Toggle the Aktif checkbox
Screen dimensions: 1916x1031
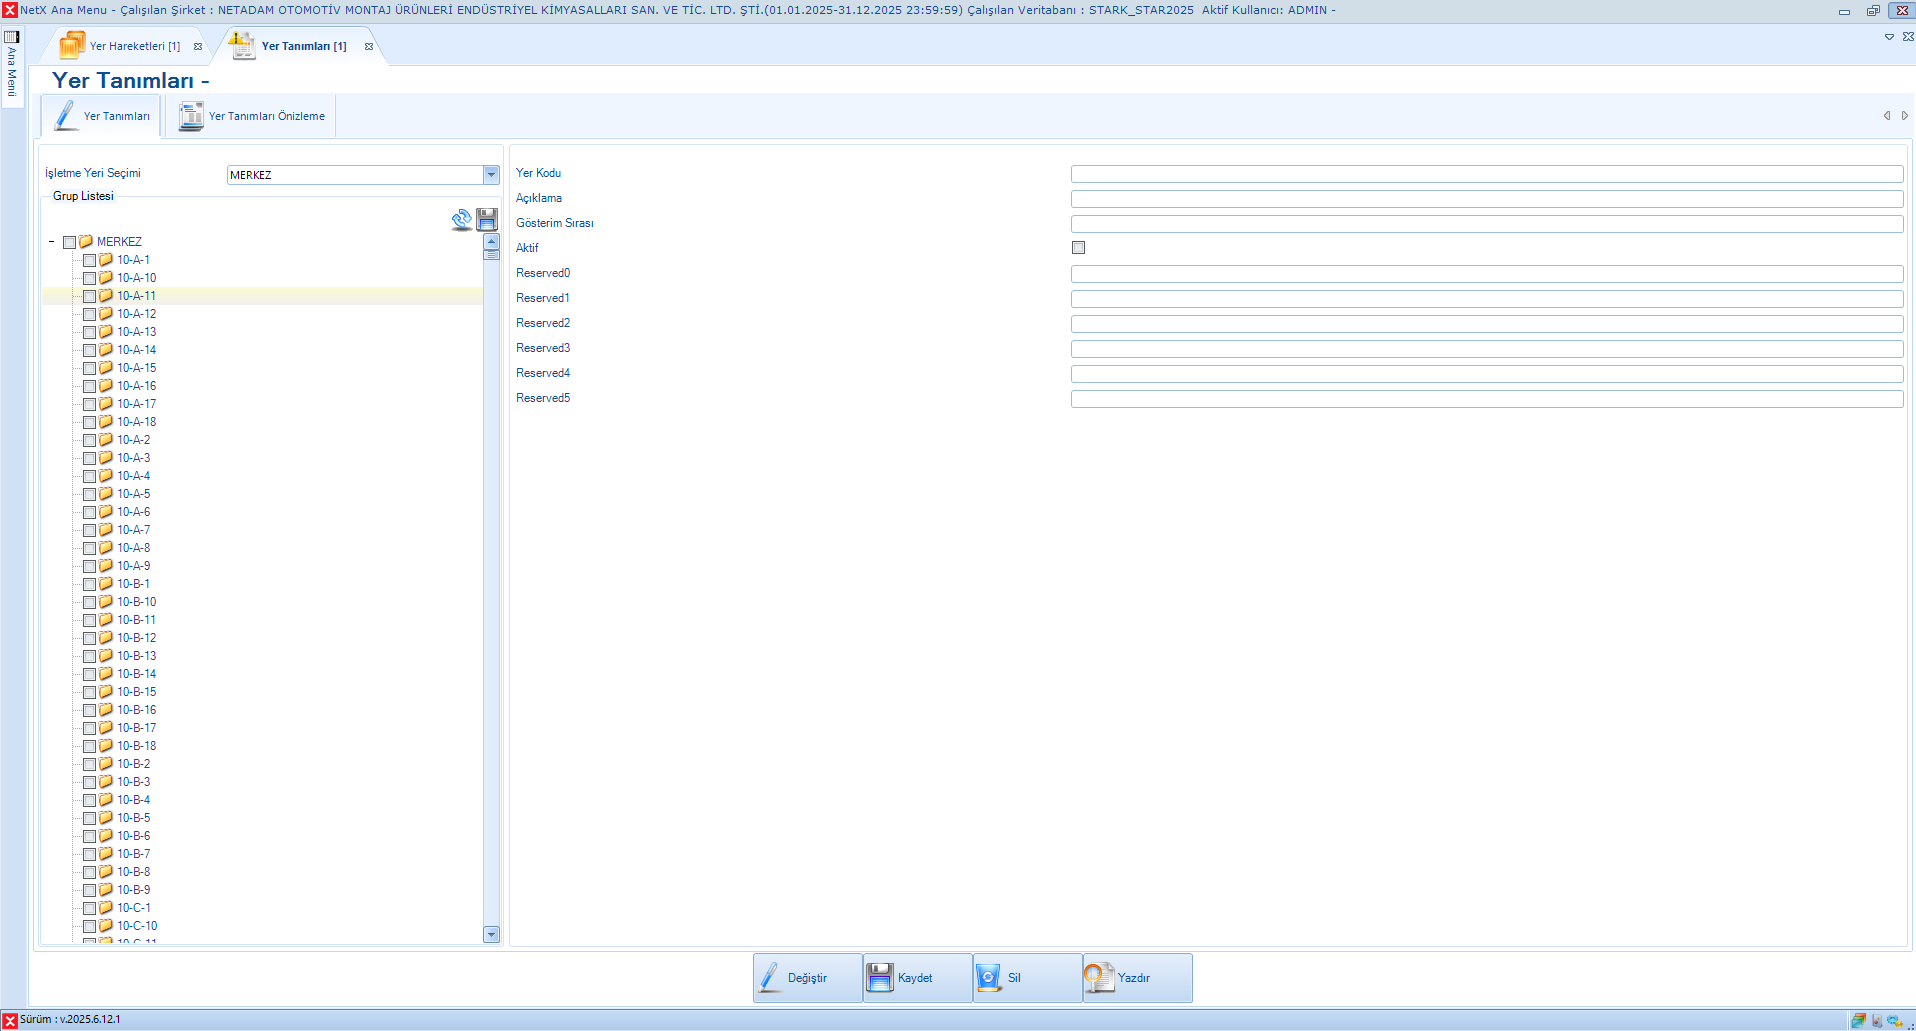[x=1078, y=248]
